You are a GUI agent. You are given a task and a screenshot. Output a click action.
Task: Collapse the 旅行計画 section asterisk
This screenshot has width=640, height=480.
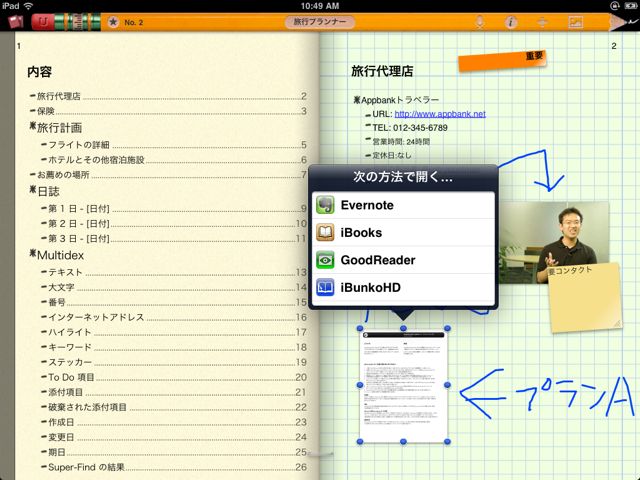(x=33, y=126)
